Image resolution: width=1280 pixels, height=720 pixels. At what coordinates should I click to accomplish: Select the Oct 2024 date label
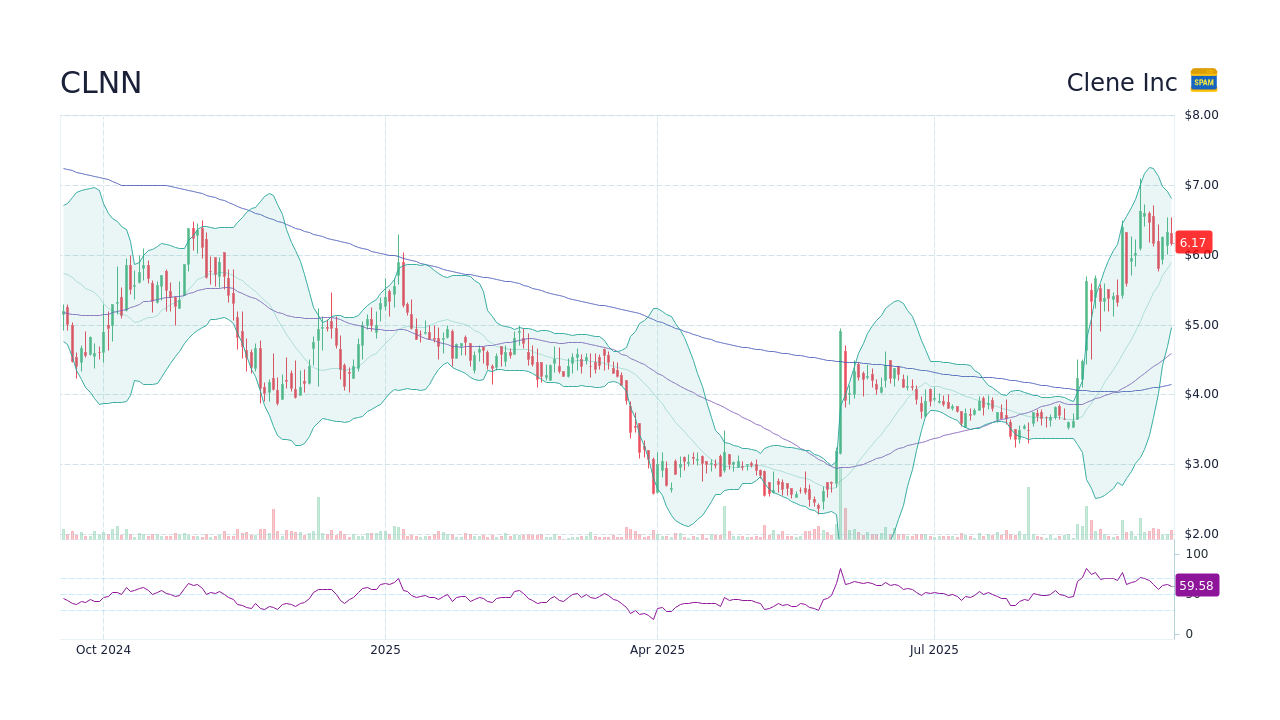pyautogui.click(x=103, y=649)
